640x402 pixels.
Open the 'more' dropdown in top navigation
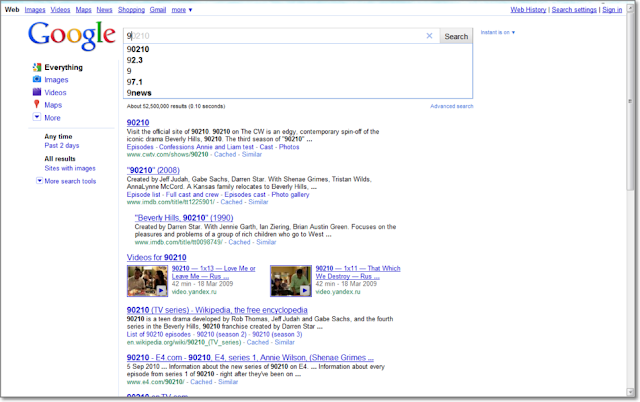182,10
